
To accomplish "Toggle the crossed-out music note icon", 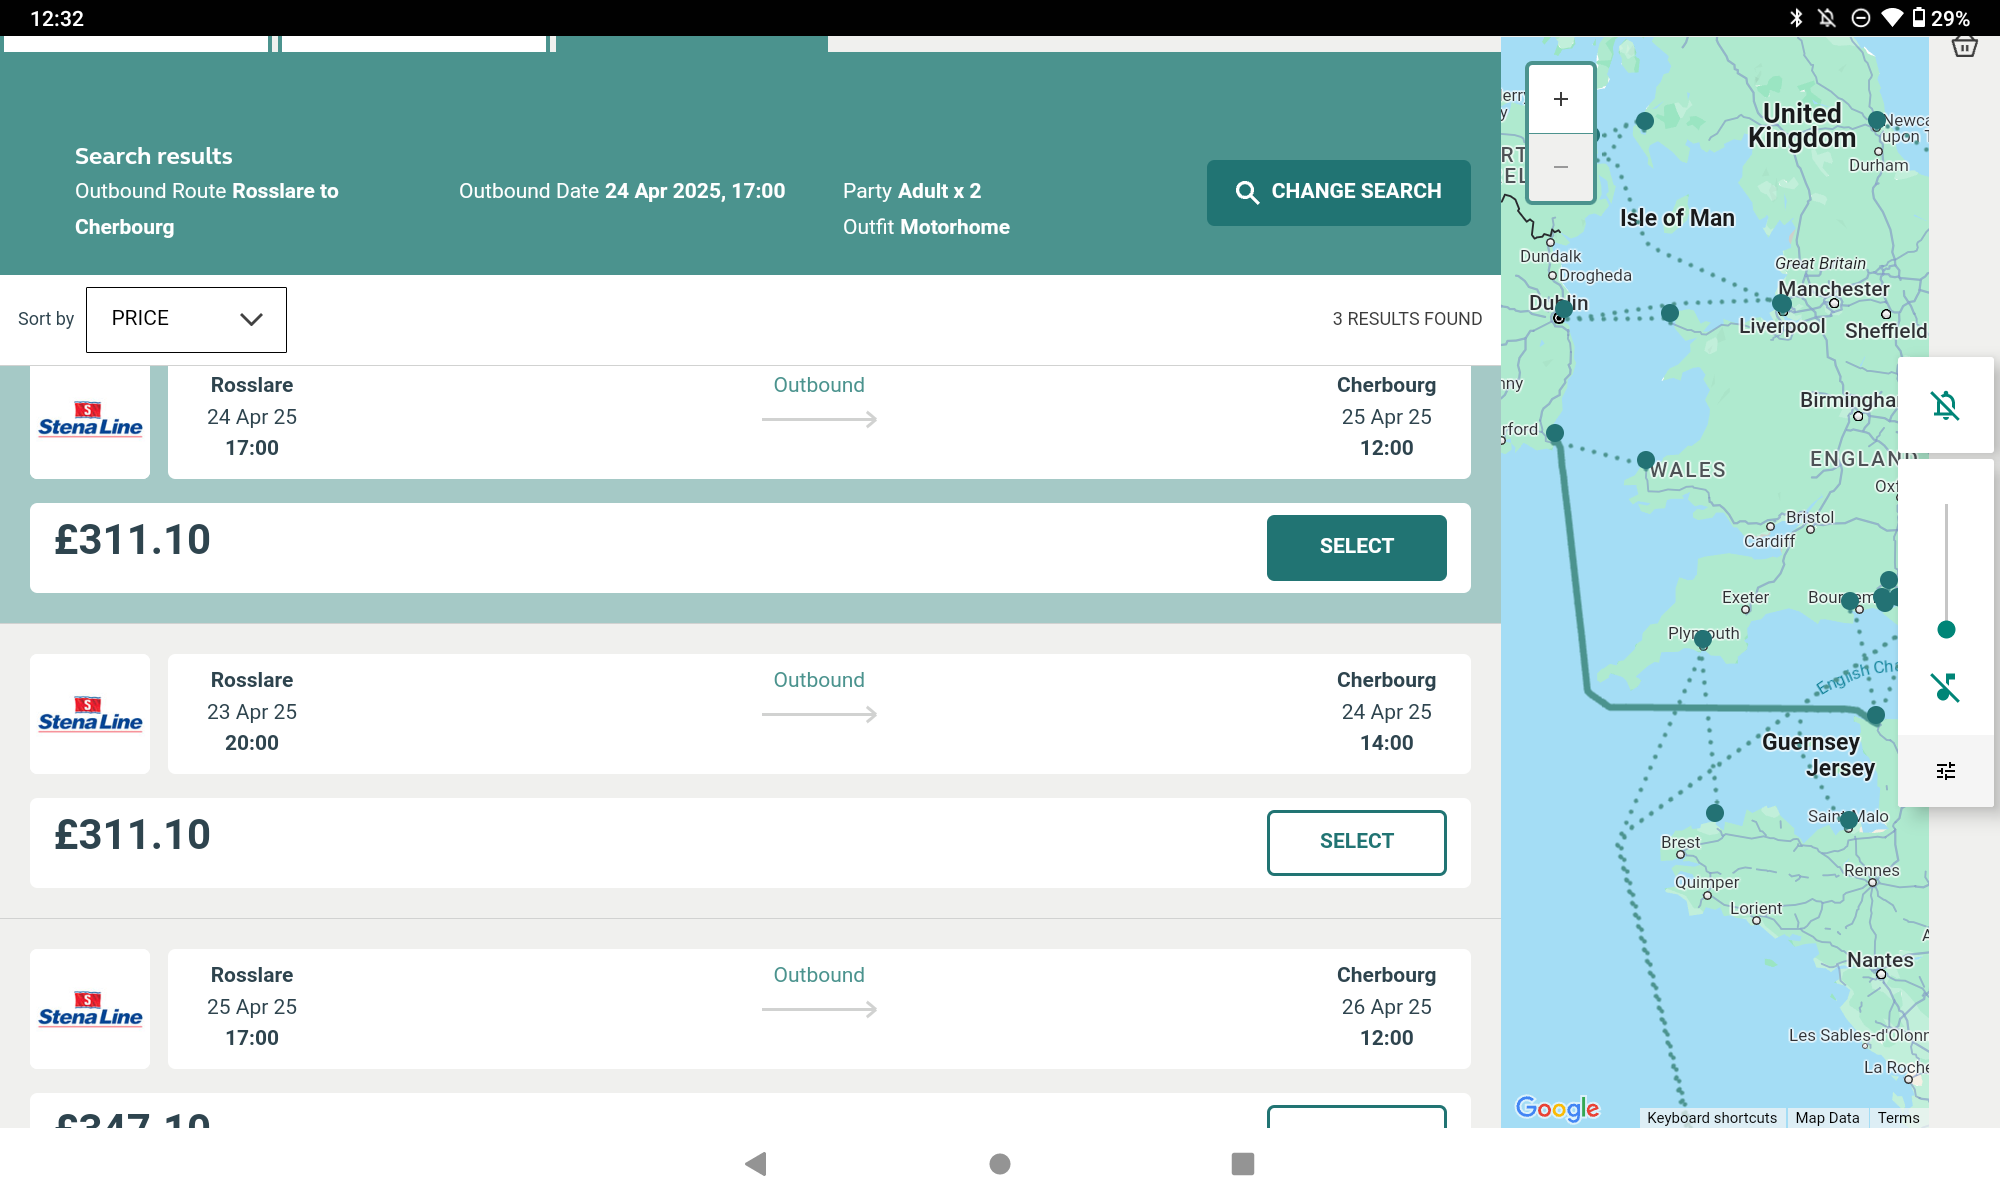I will [1944, 686].
